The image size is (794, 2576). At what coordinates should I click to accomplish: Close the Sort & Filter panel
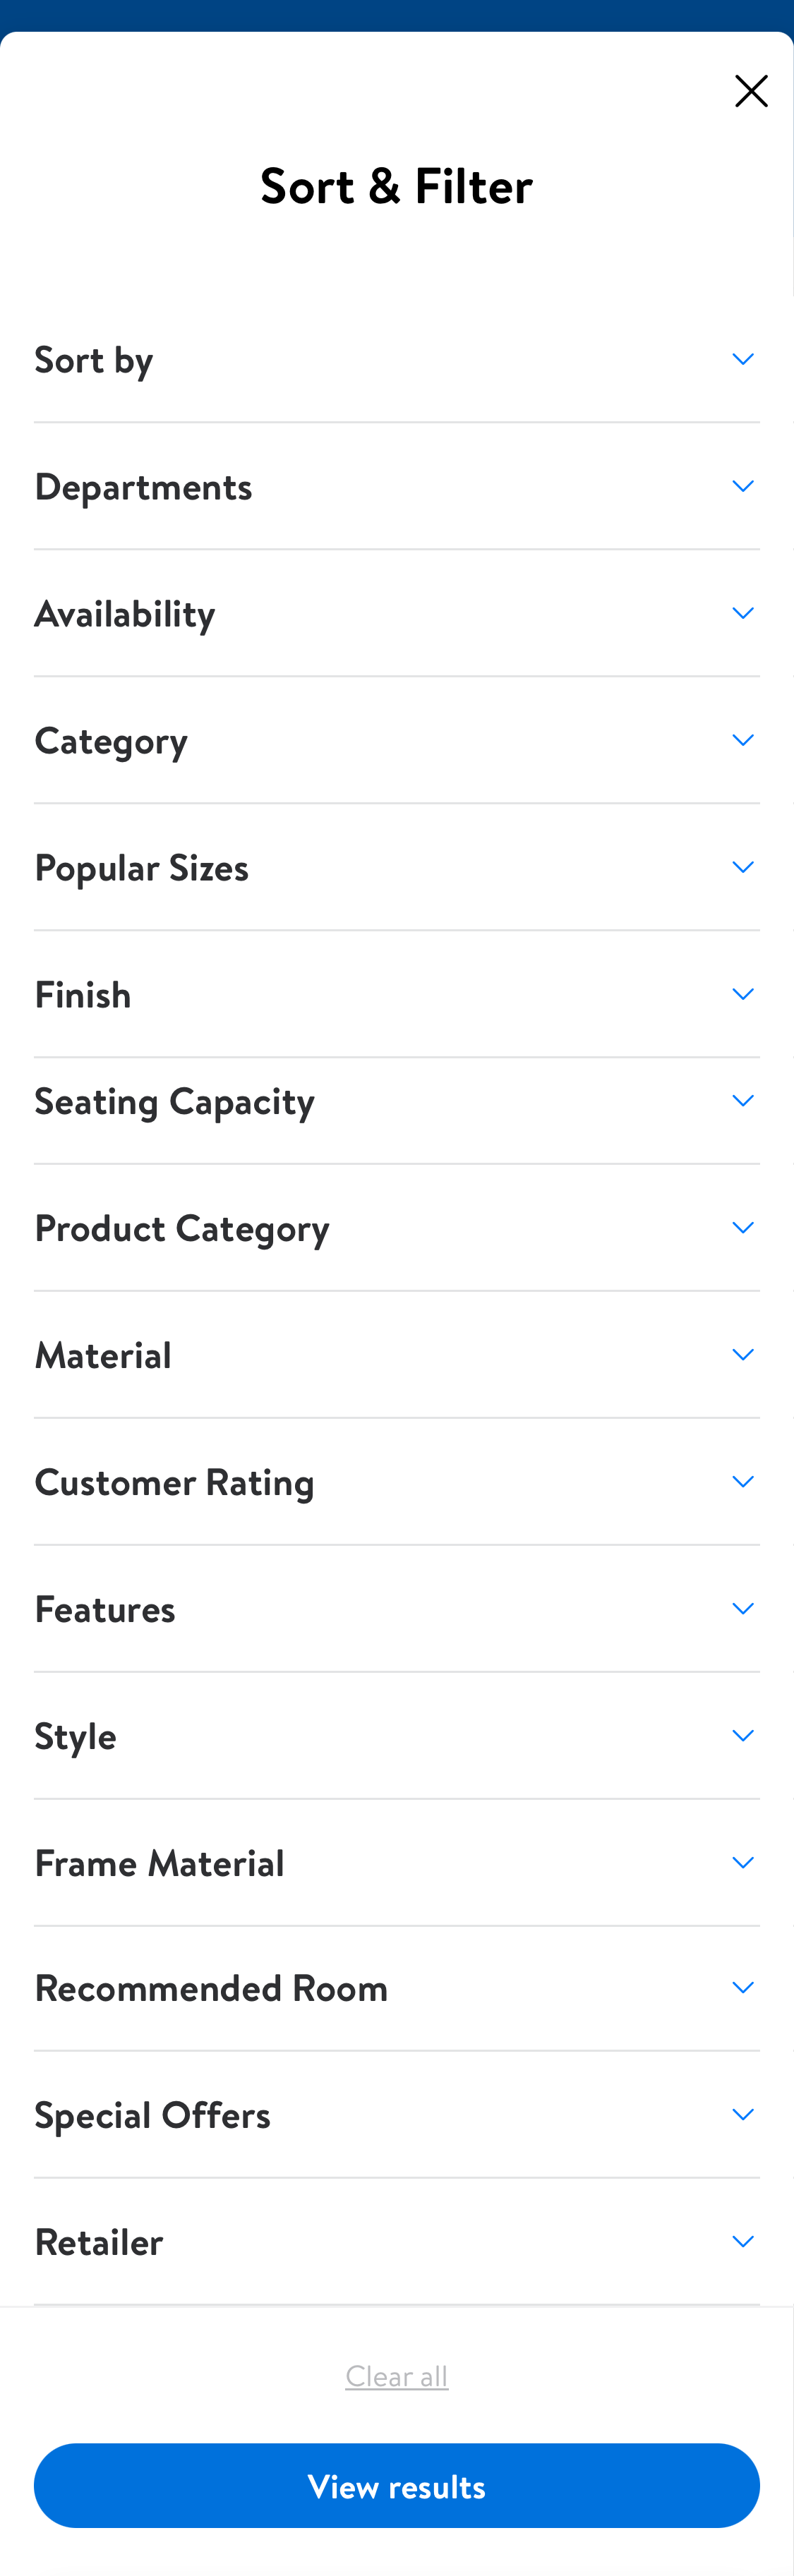click(x=751, y=90)
